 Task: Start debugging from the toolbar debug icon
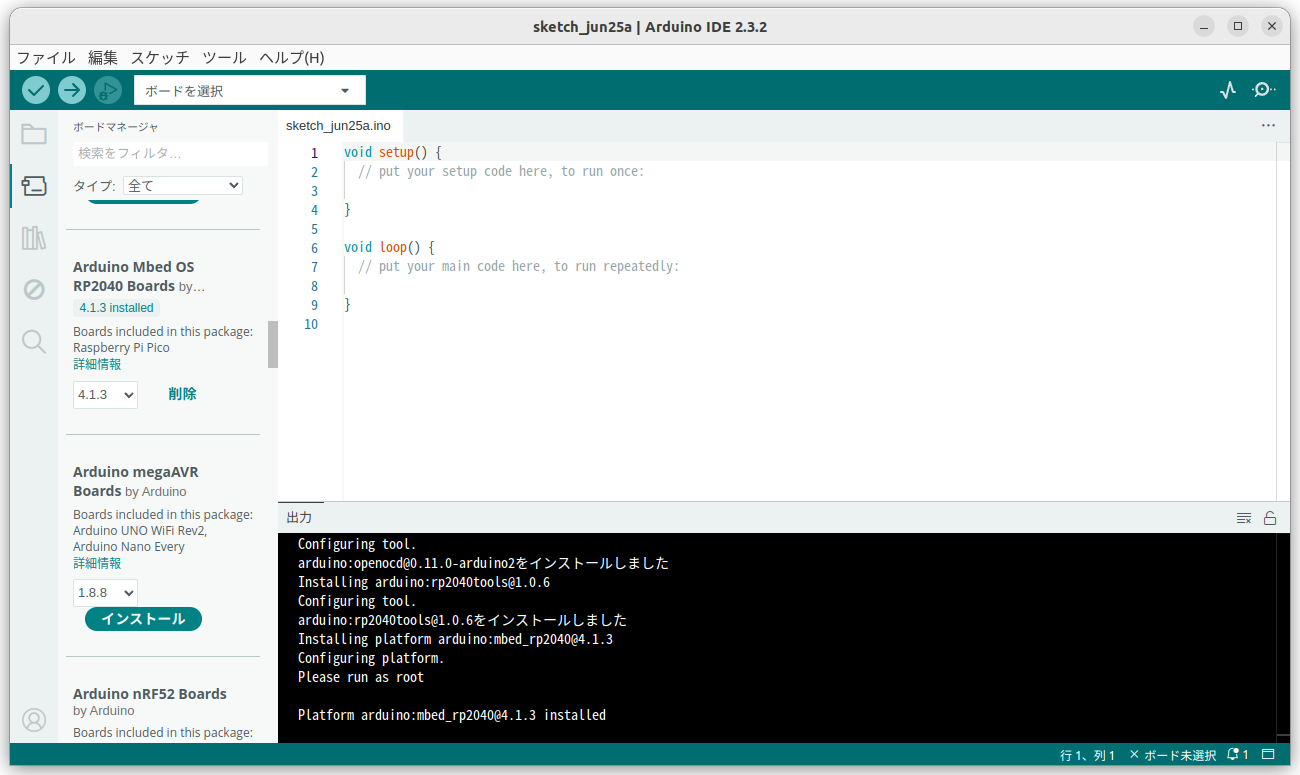coord(107,90)
